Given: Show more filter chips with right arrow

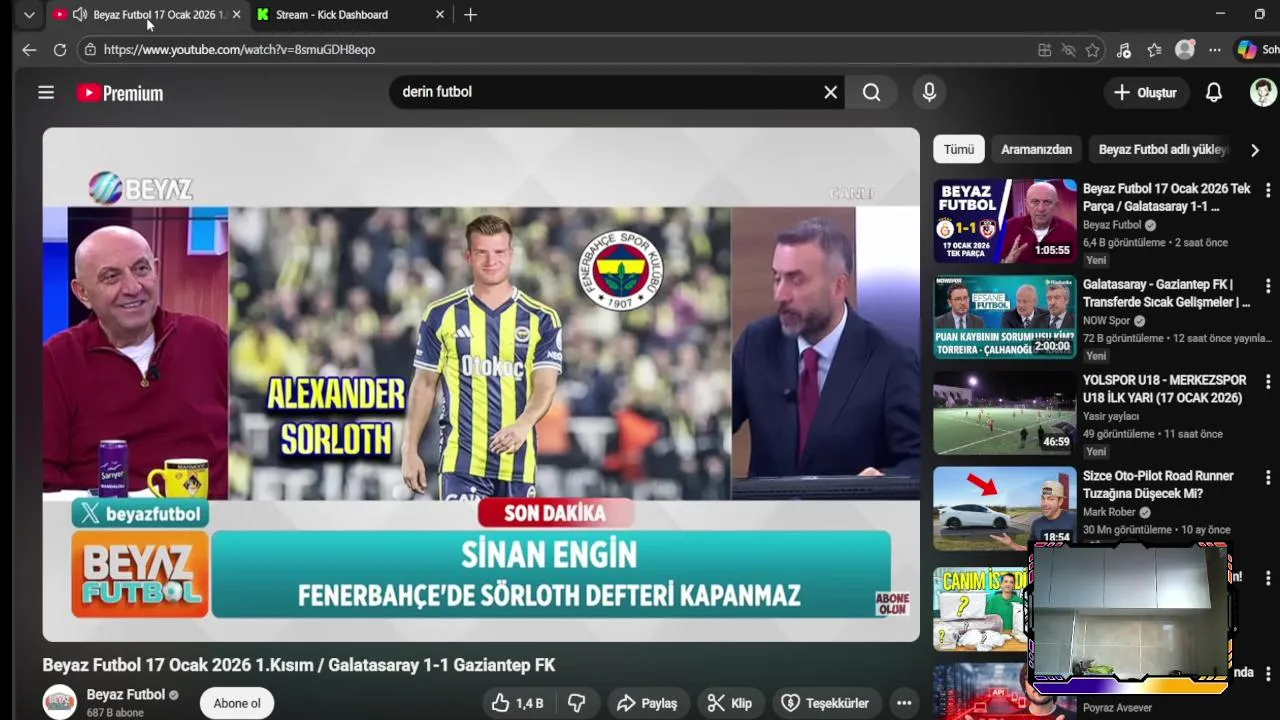Looking at the screenshot, I should pyautogui.click(x=1254, y=150).
